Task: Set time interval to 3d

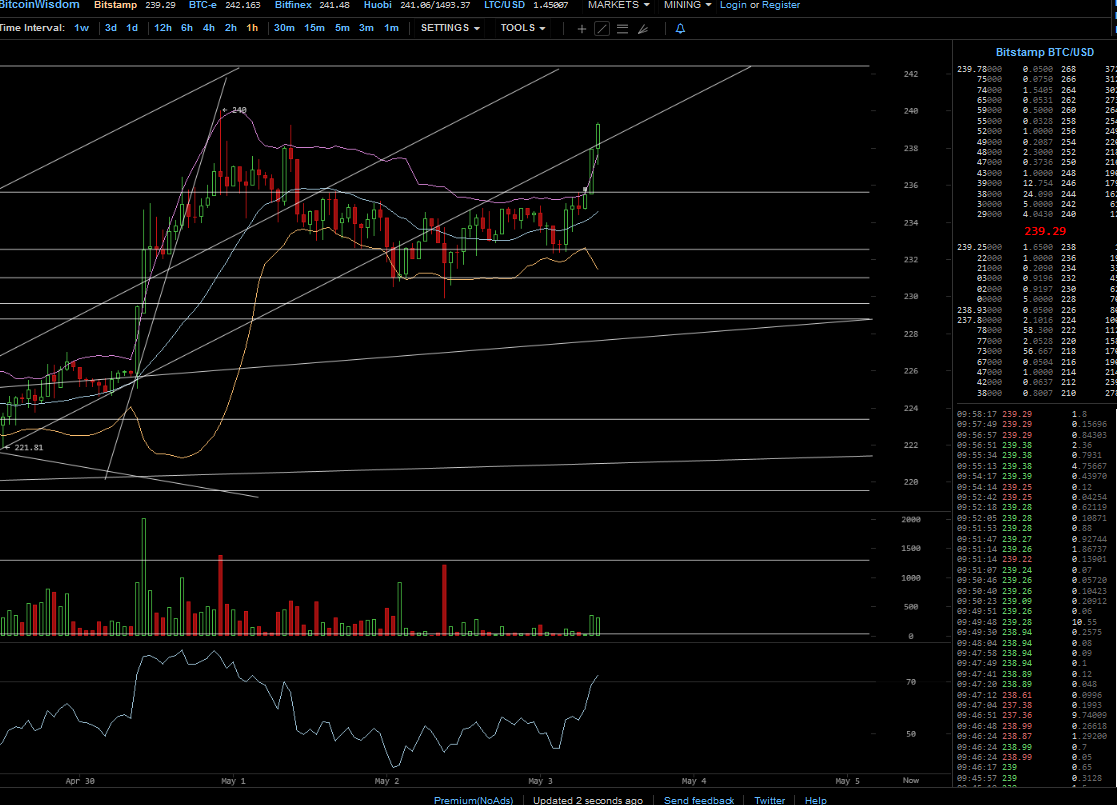Action: pos(110,28)
